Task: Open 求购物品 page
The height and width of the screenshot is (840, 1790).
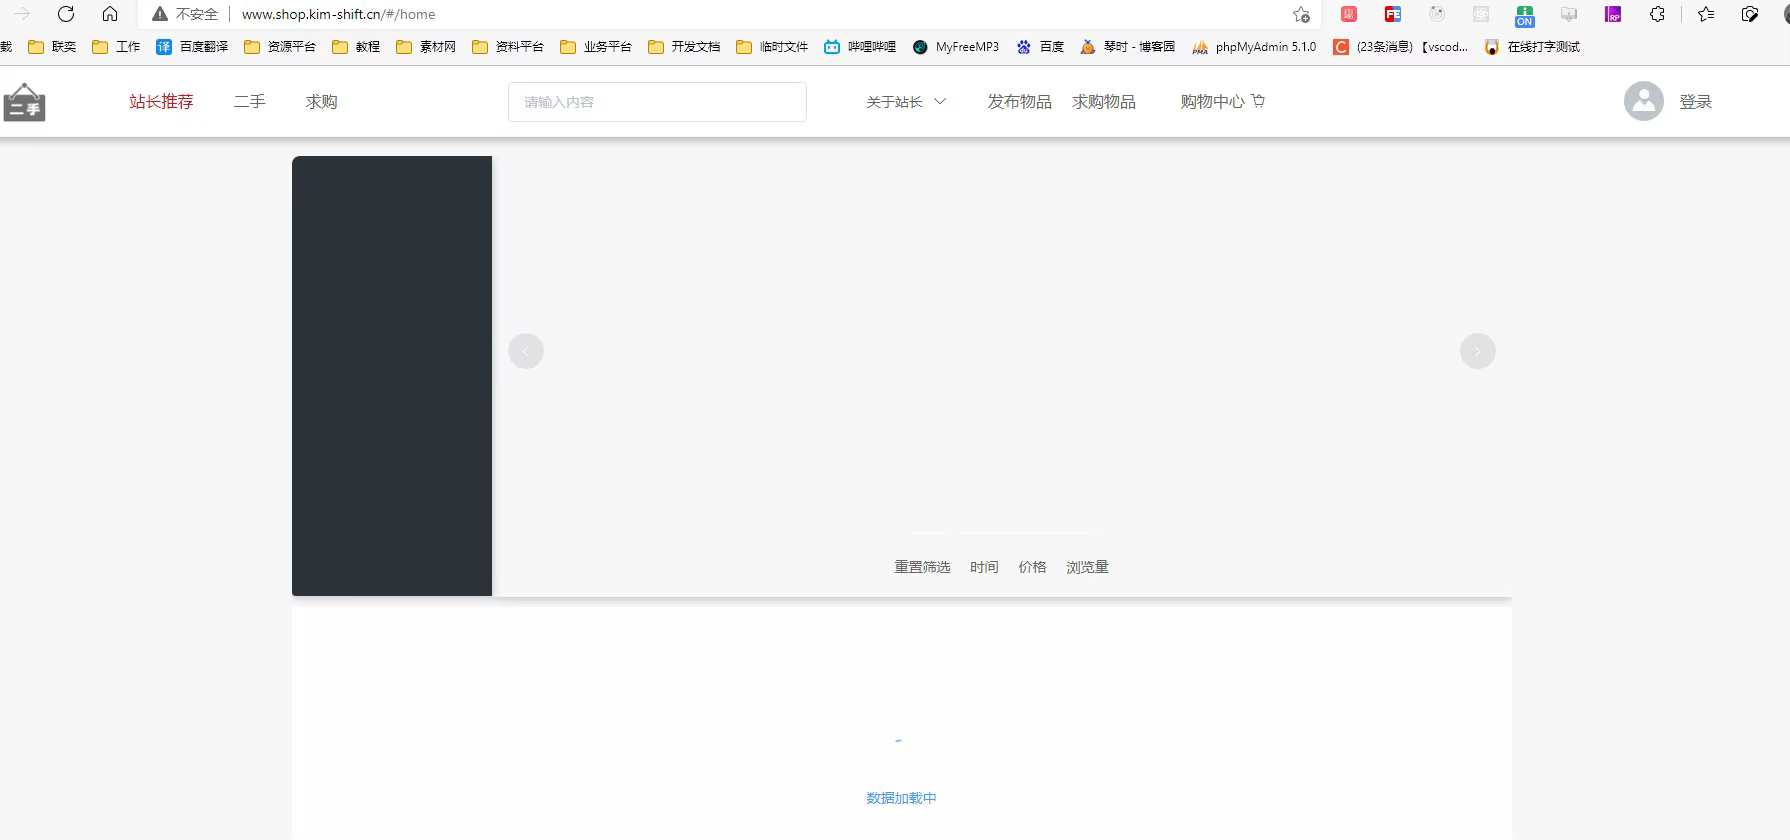Action: (1104, 102)
